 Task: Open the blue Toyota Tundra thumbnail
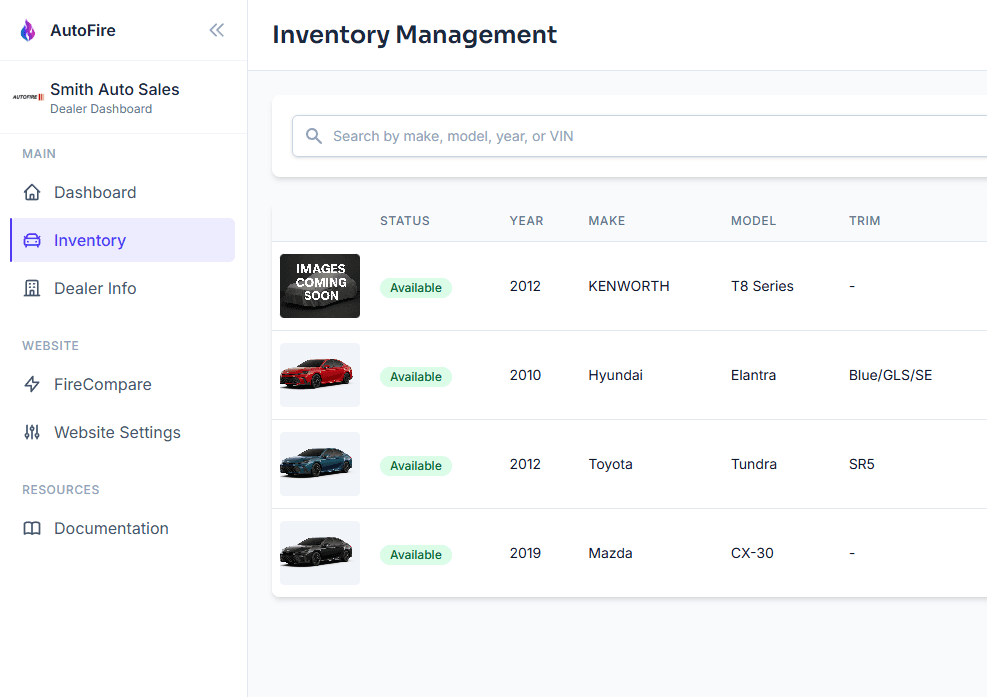pyautogui.click(x=320, y=464)
